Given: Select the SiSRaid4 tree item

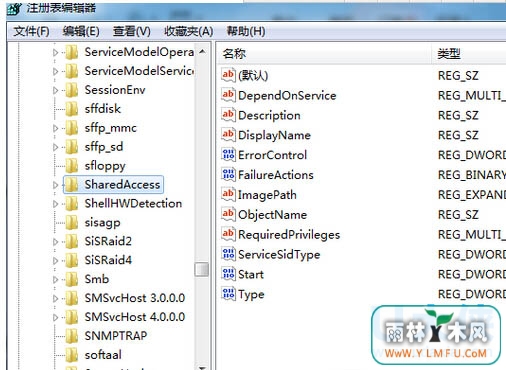Looking at the screenshot, I should pyautogui.click(x=108, y=260).
